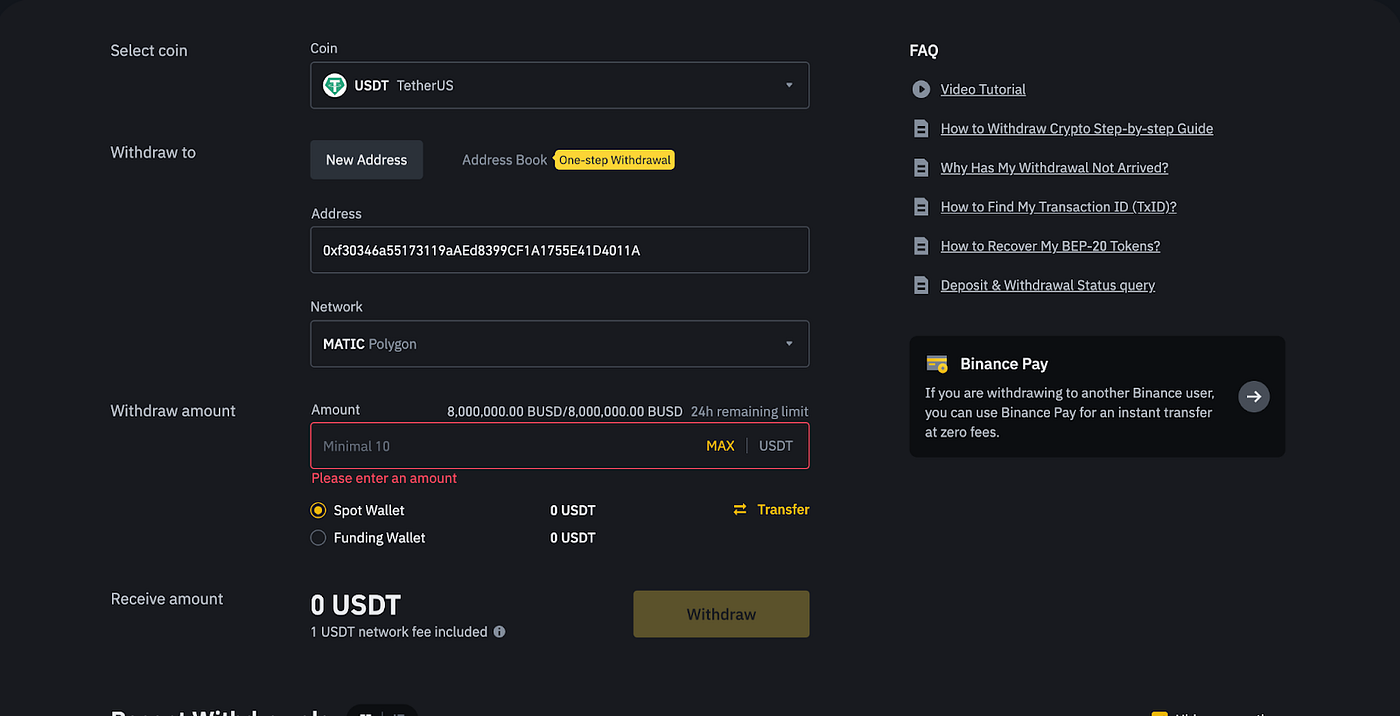Viewport: 1400px width, 716px height.
Task: Click document icon beside Transaction ID link
Action: tap(921, 207)
